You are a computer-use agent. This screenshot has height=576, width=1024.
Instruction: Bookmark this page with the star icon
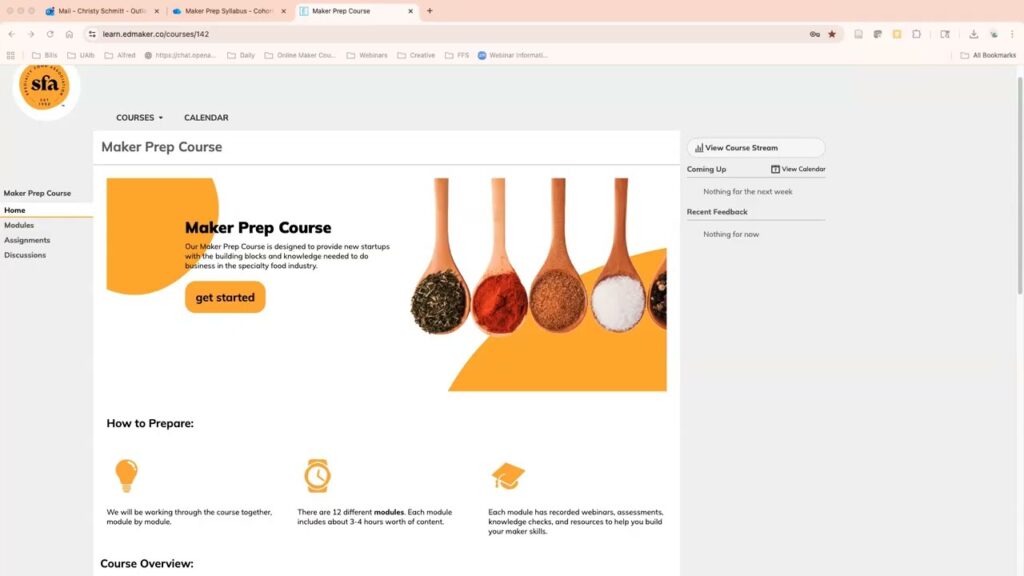[832, 34]
